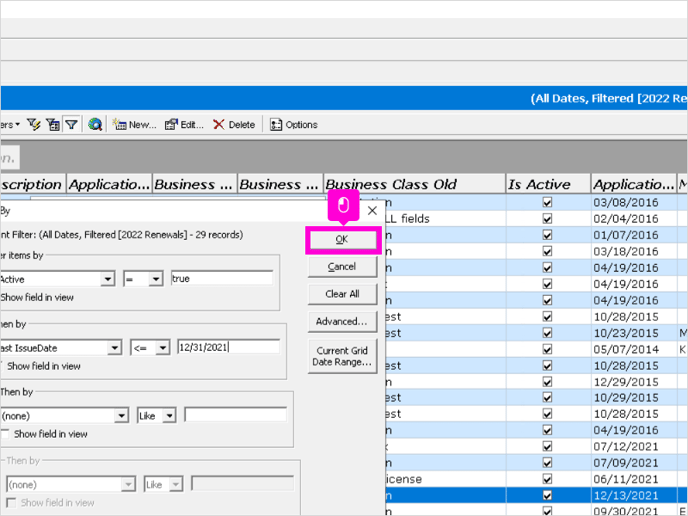688x516 pixels.
Task: Toggle Show field in view under enabled (none)
Action: (x=5, y=434)
